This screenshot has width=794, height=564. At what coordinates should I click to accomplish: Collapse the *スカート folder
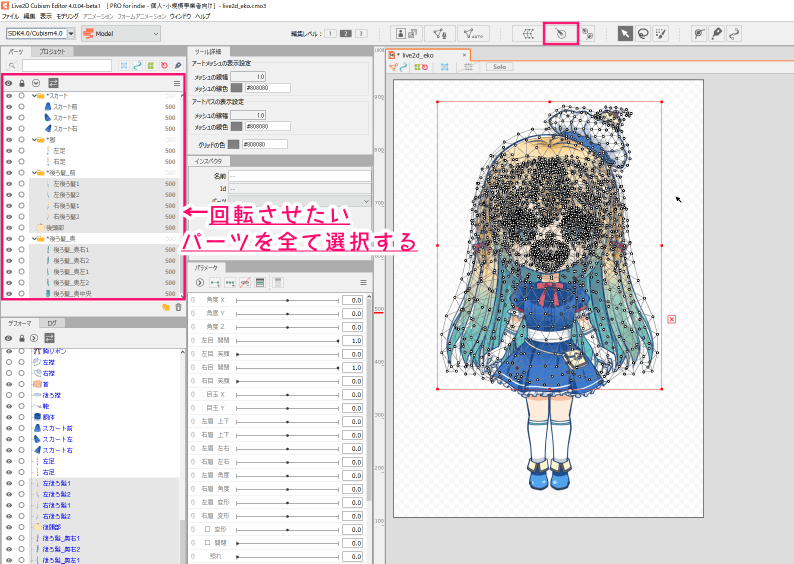(34, 96)
